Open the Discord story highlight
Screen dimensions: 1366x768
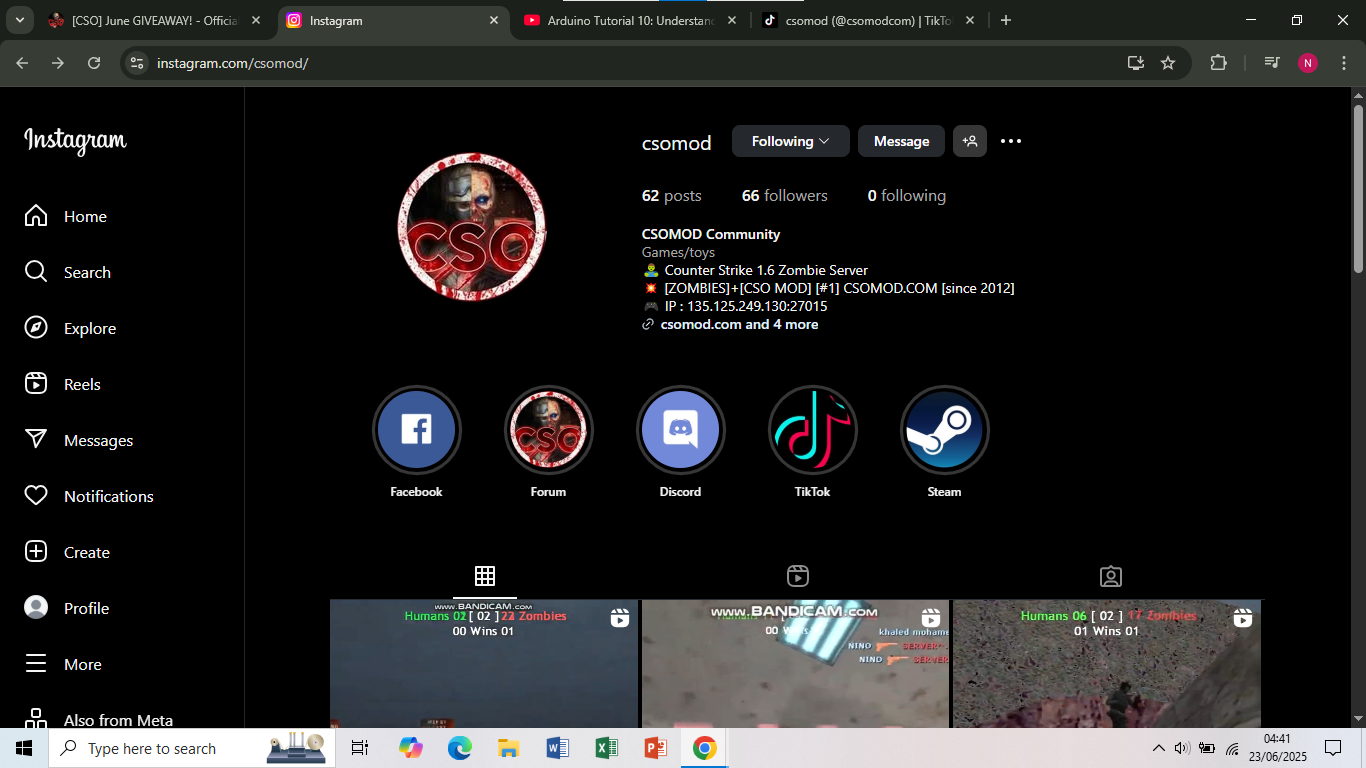tap(680, 430)
